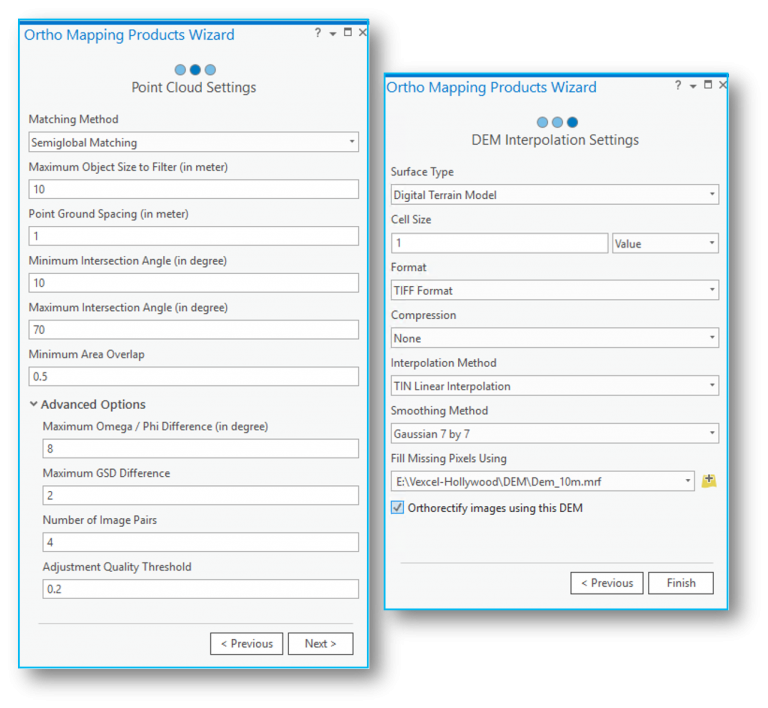Click Minimum Intersection Angle input field
Screen dimensions: 768x708
coord(193,283)
